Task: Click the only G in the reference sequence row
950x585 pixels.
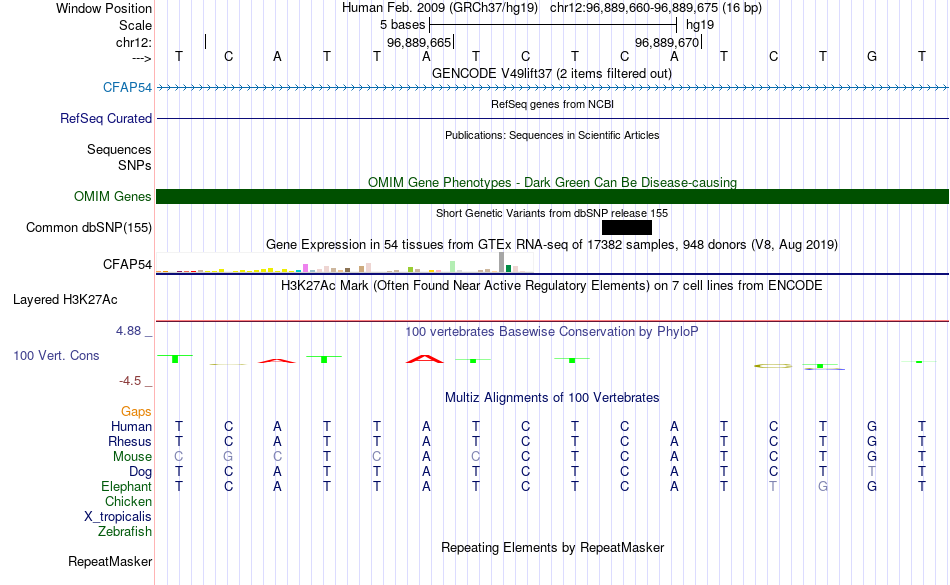Action: (872, 56)
